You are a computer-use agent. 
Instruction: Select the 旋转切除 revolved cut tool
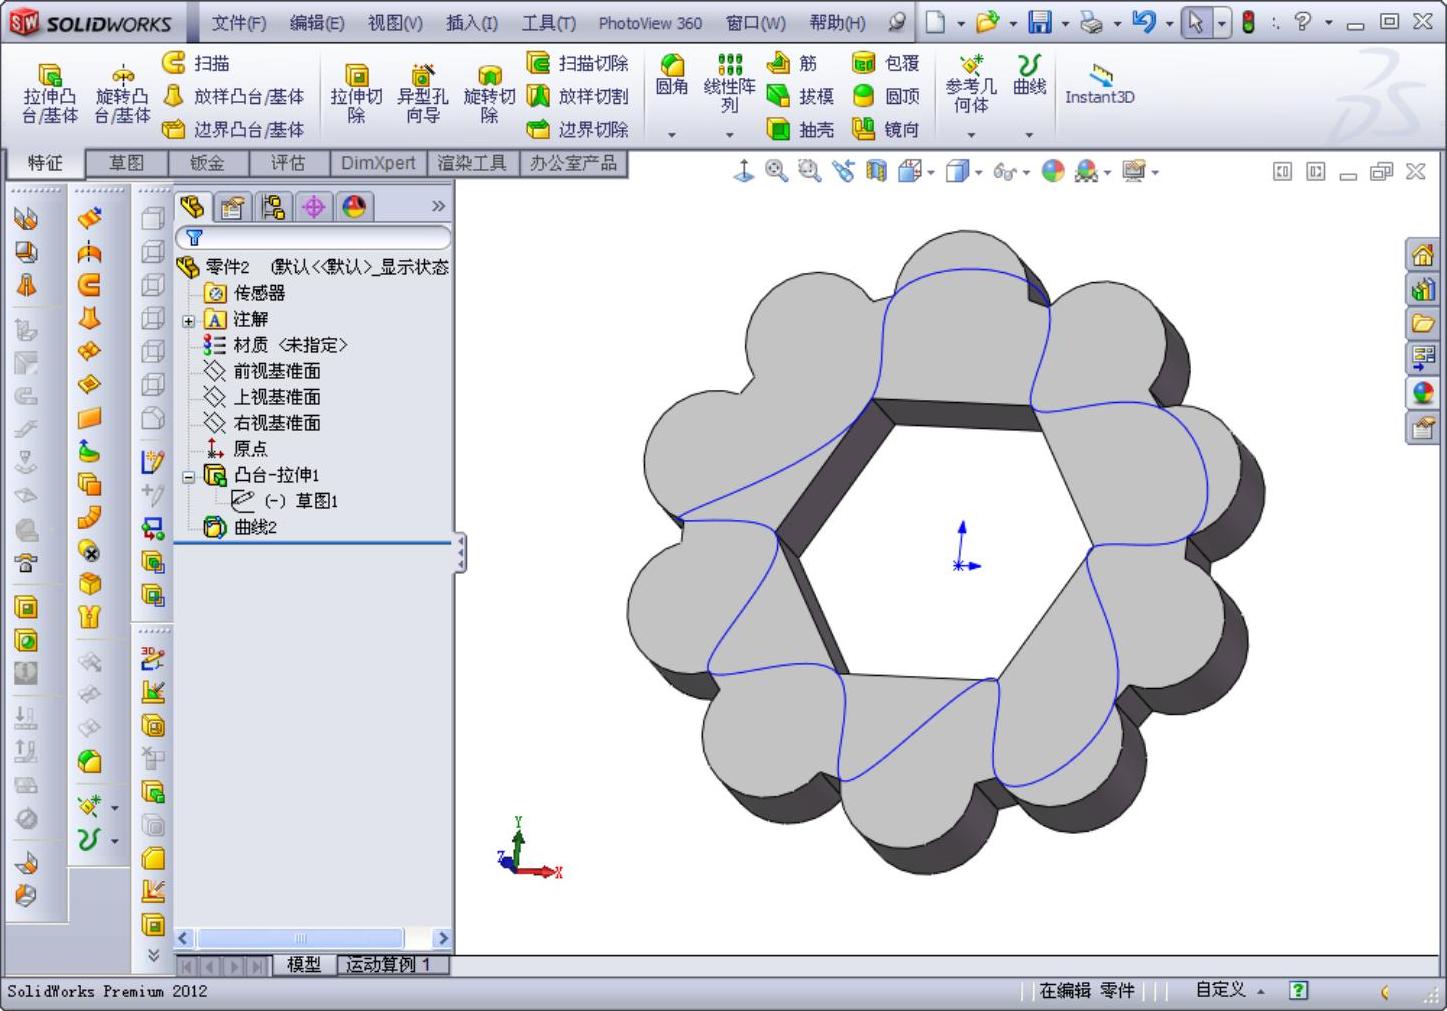(489, 93)
